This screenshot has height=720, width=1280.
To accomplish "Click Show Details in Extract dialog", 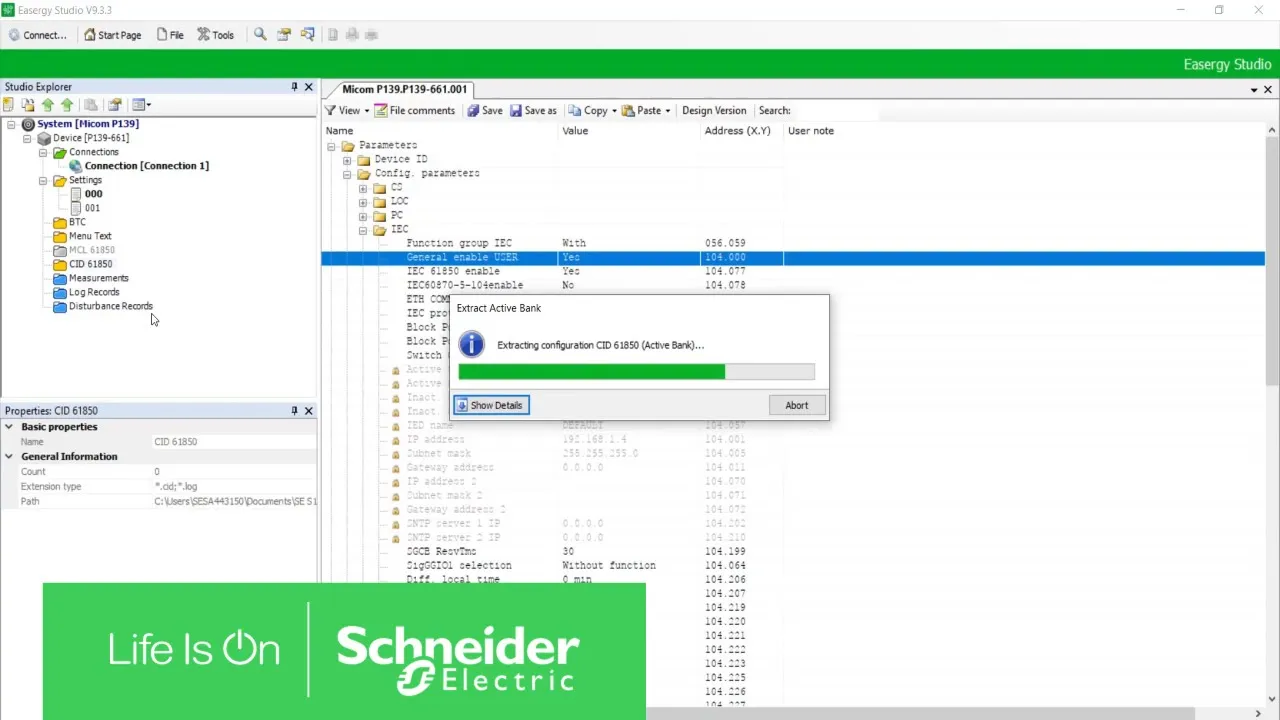I will (x=491, y=405).
